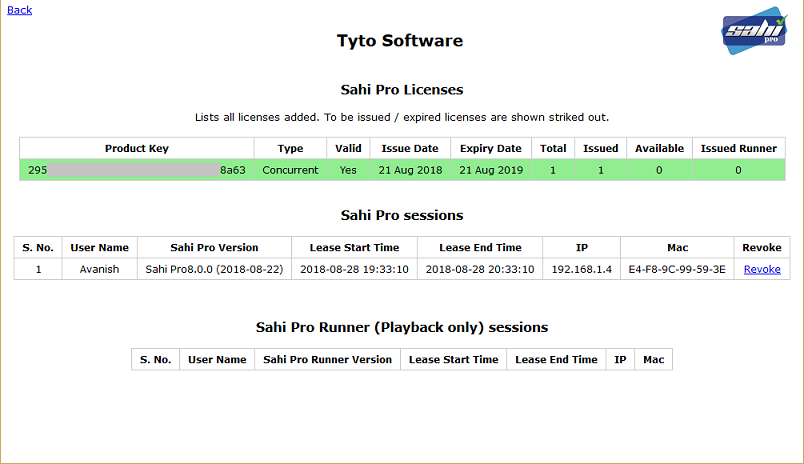Click the Sahi Pro Runner Version header

coord(329,359)
